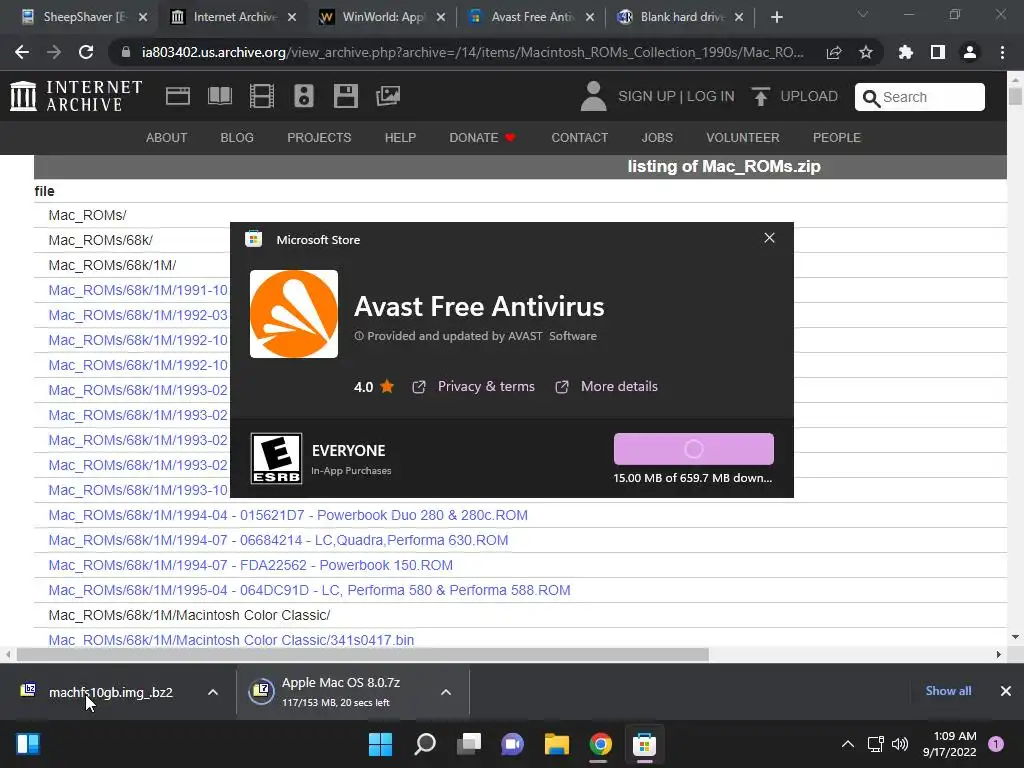The image size is (1024, 768).
Task: Open File Explorer from the taskbar
Action: click(556, 744)
